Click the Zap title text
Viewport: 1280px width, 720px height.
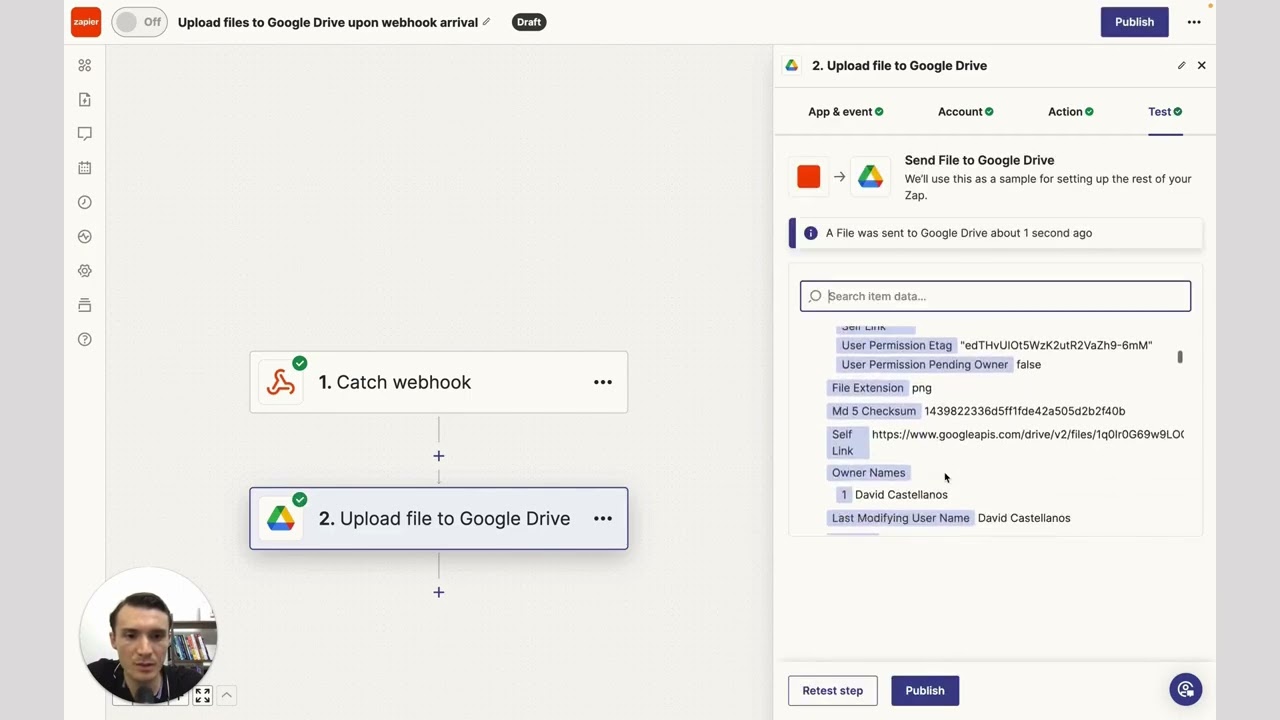[328, 22]
